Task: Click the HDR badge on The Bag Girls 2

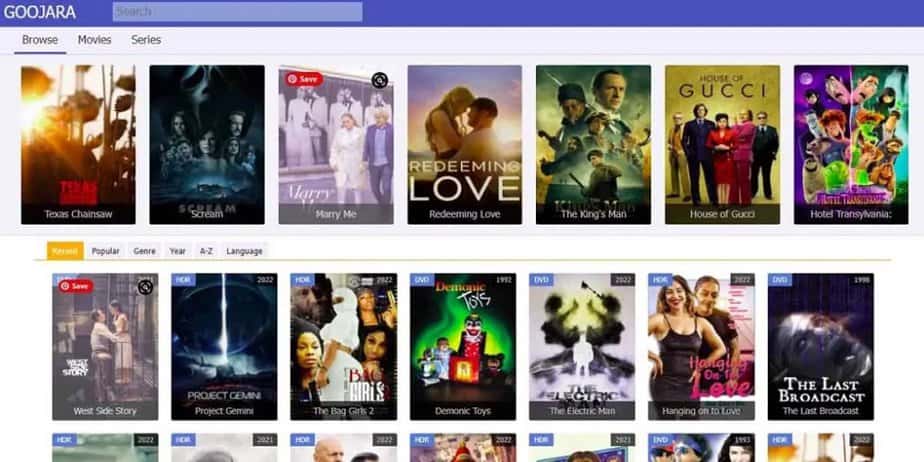Action: 302,279
